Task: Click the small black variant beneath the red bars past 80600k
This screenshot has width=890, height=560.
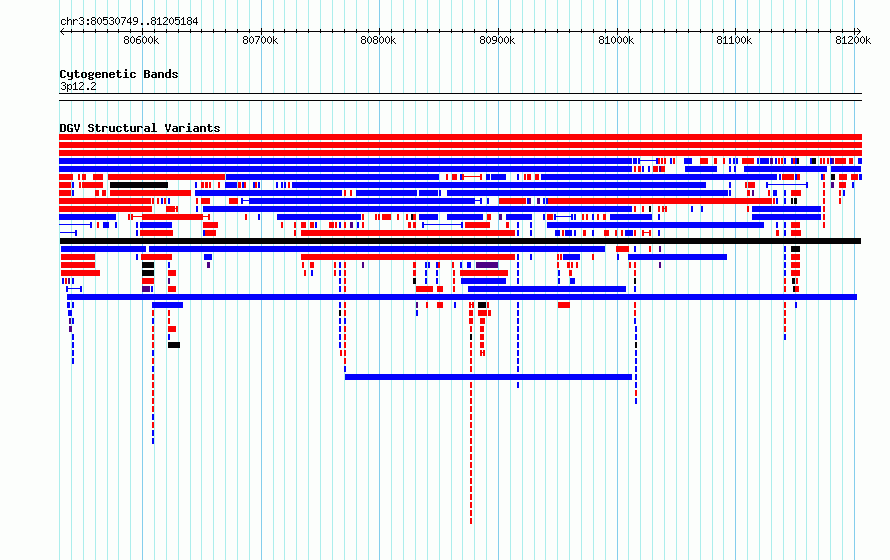Action: coord(174,345)
